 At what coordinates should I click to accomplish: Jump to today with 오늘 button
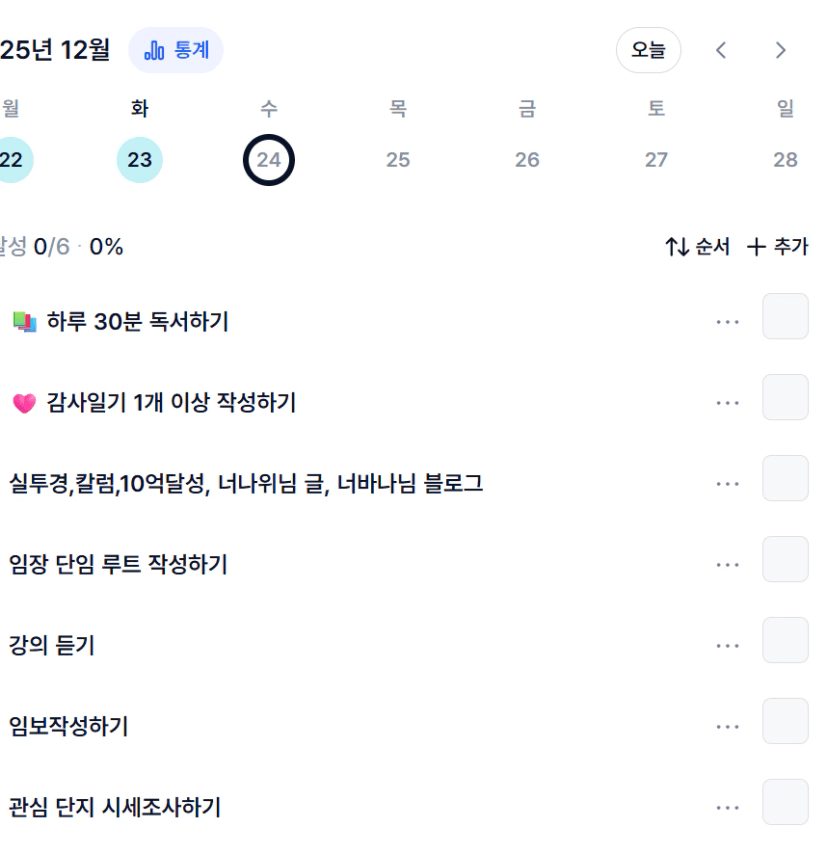click(648, 50)
